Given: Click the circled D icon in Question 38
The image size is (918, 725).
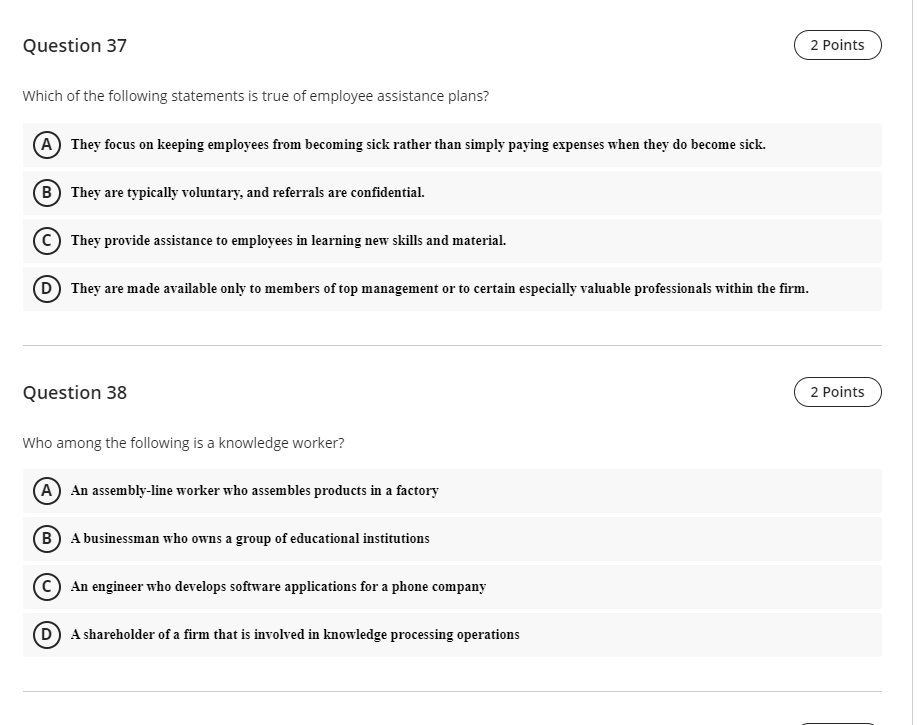Looking at the screenshot, I should [x=45, y=634].
